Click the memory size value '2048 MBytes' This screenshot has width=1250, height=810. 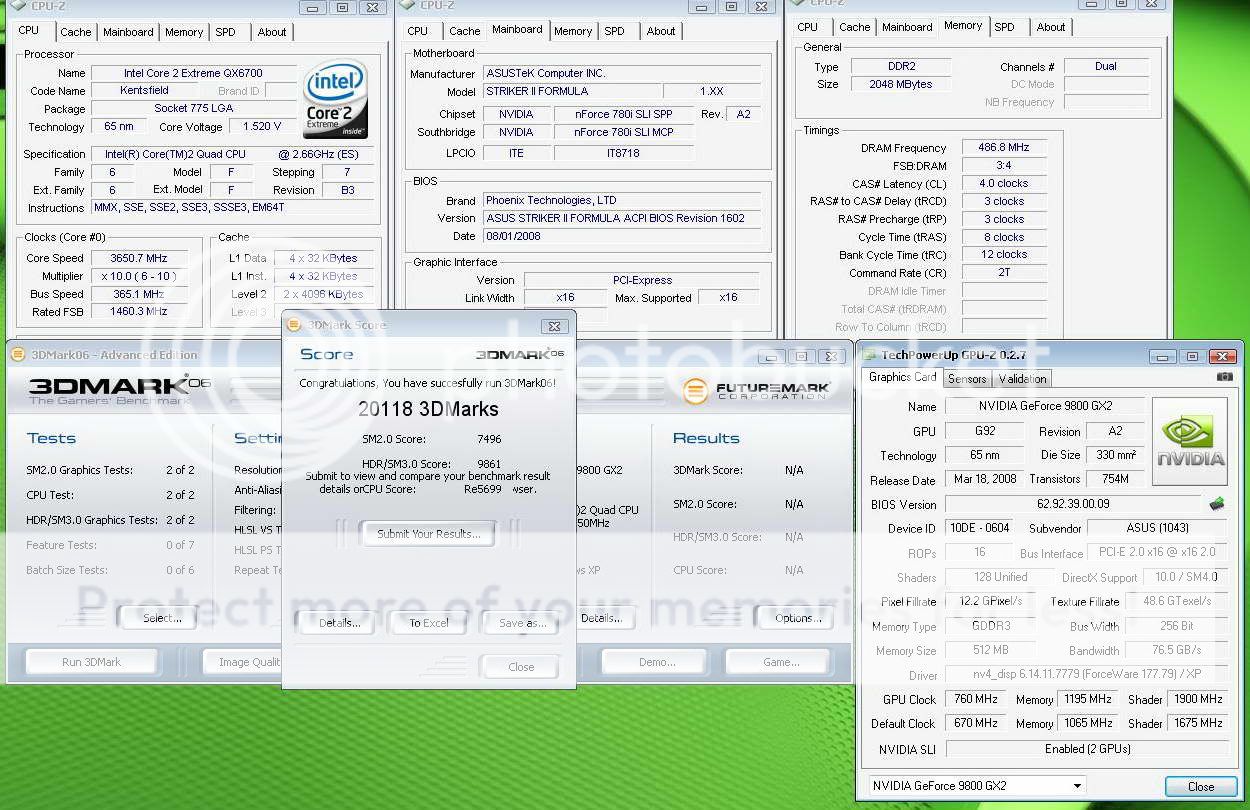[x=901, y=85]
